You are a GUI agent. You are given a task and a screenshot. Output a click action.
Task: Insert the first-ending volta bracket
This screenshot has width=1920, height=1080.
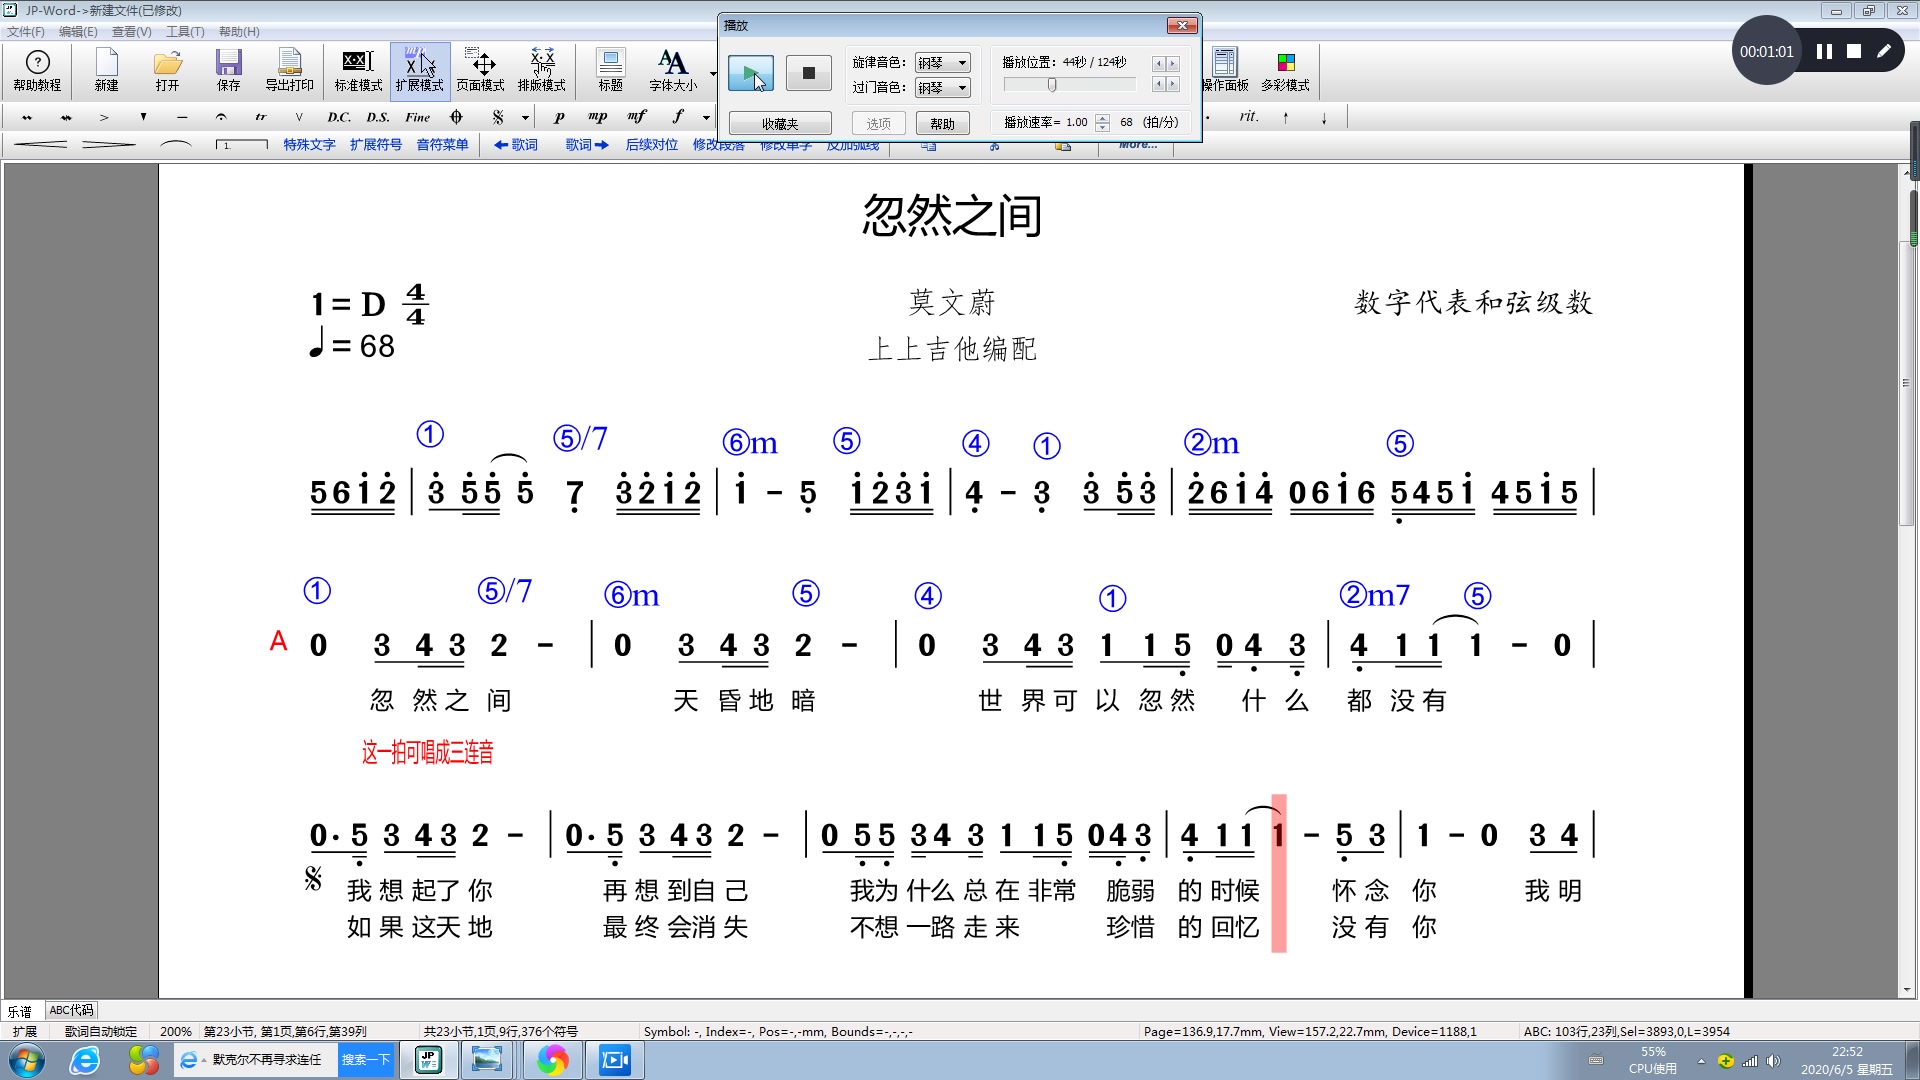coord(242,145)
